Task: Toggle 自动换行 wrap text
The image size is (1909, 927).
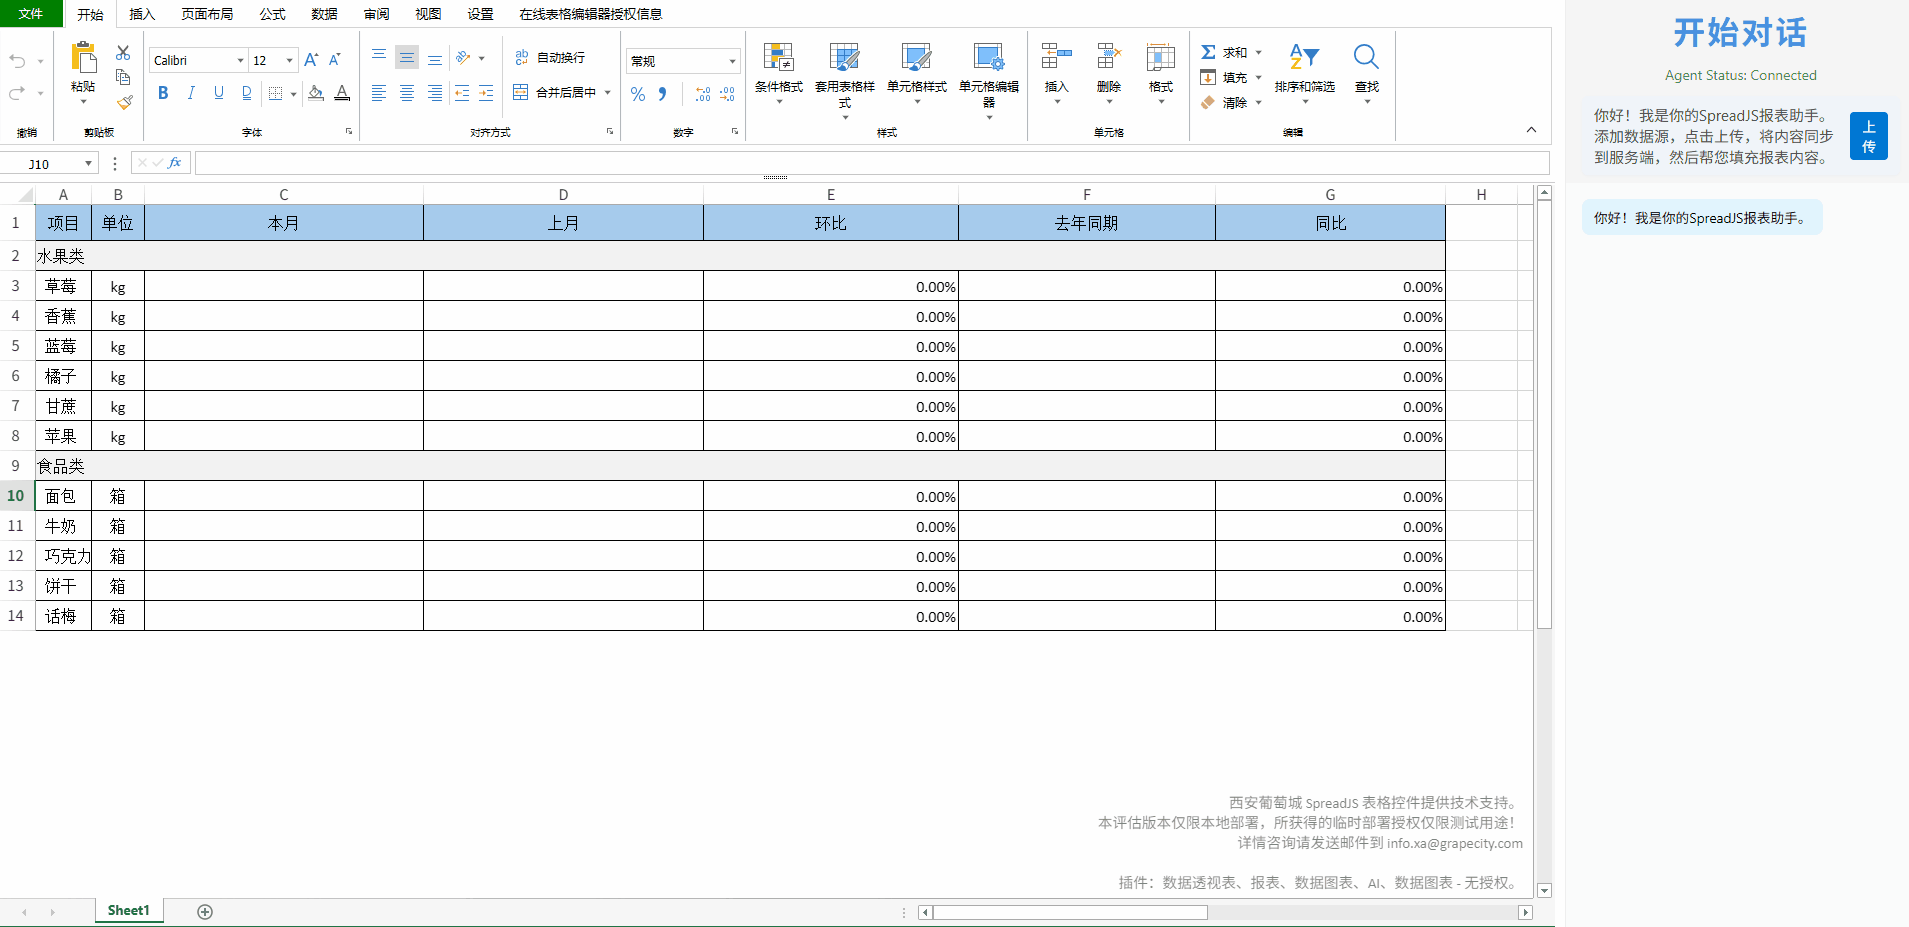Action: pyautogui.click(x=549, y=58)
